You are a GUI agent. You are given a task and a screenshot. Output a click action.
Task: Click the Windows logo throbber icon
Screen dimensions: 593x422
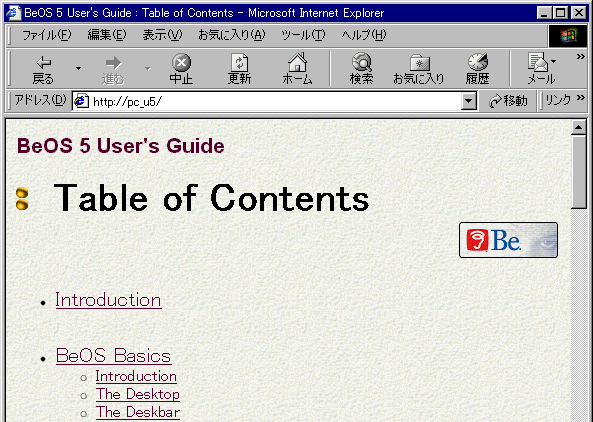point(568,36)
